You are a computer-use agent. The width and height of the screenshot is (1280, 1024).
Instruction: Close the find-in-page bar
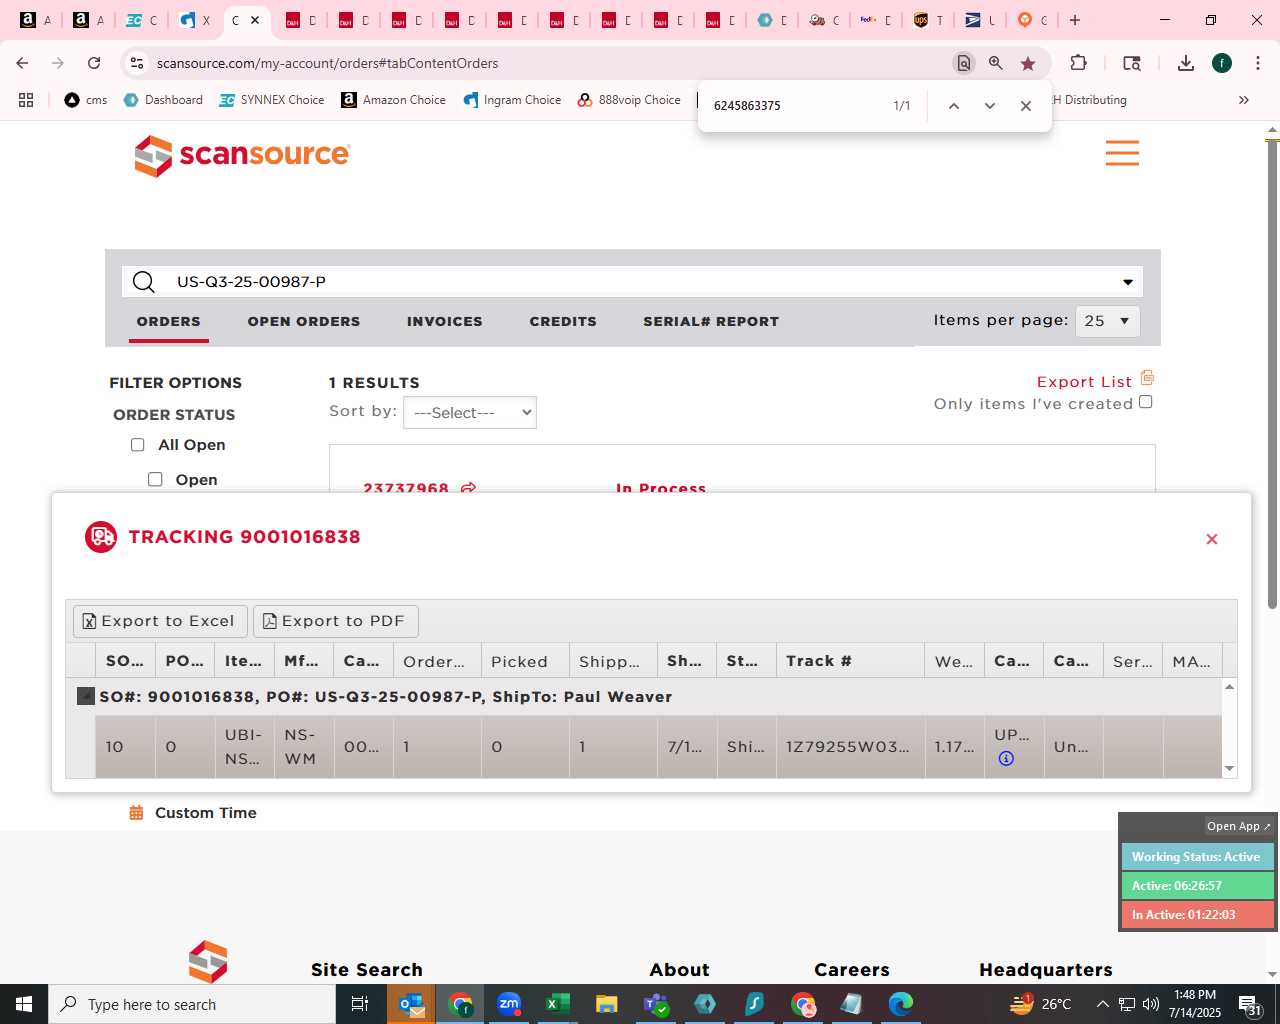click(1026, 106)
